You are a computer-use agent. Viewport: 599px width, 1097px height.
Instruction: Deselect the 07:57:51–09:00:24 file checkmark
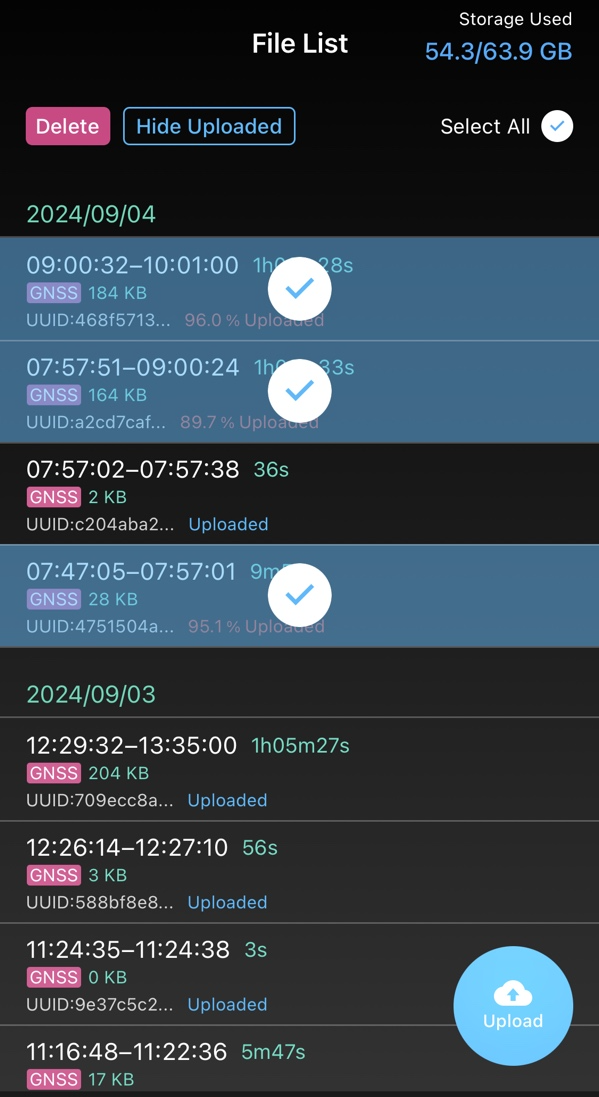click(298, 390)
